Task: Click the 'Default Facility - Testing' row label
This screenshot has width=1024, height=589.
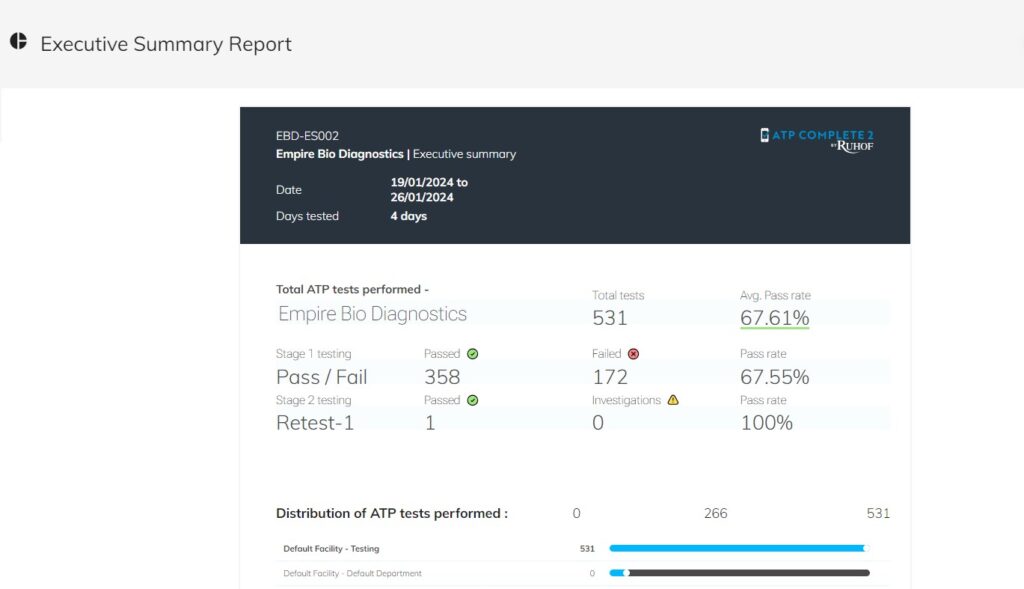Action: pyautogui.click(x=331, y=549)
